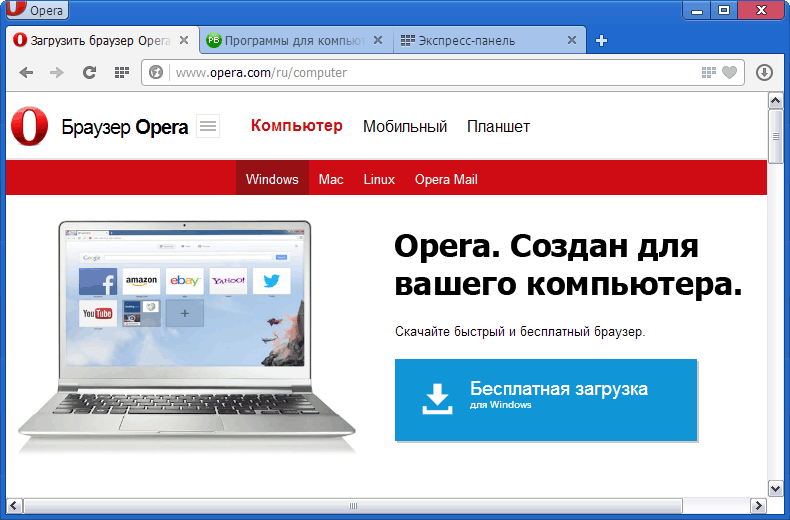The width and height of the screenshot is (790, 520).
Task: Open a new tab with plus button
Action: coord(601,40)
